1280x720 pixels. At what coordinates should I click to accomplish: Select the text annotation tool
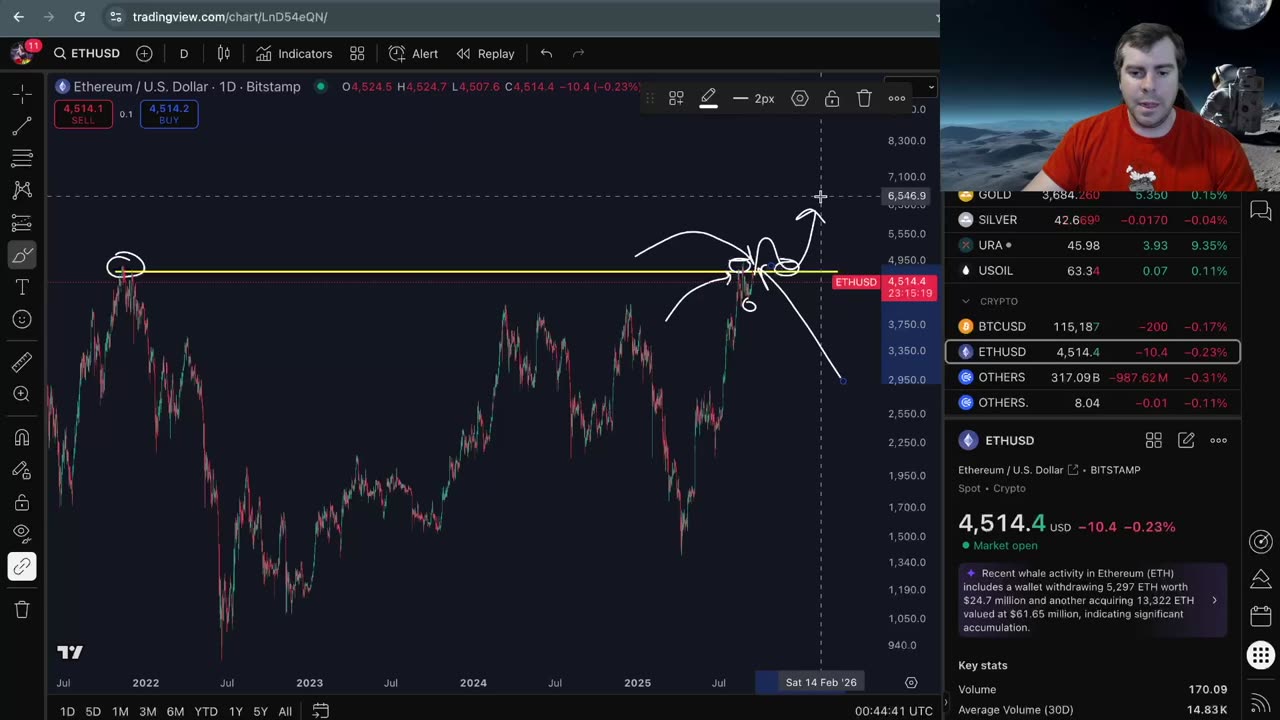click(x=21, y=287)
